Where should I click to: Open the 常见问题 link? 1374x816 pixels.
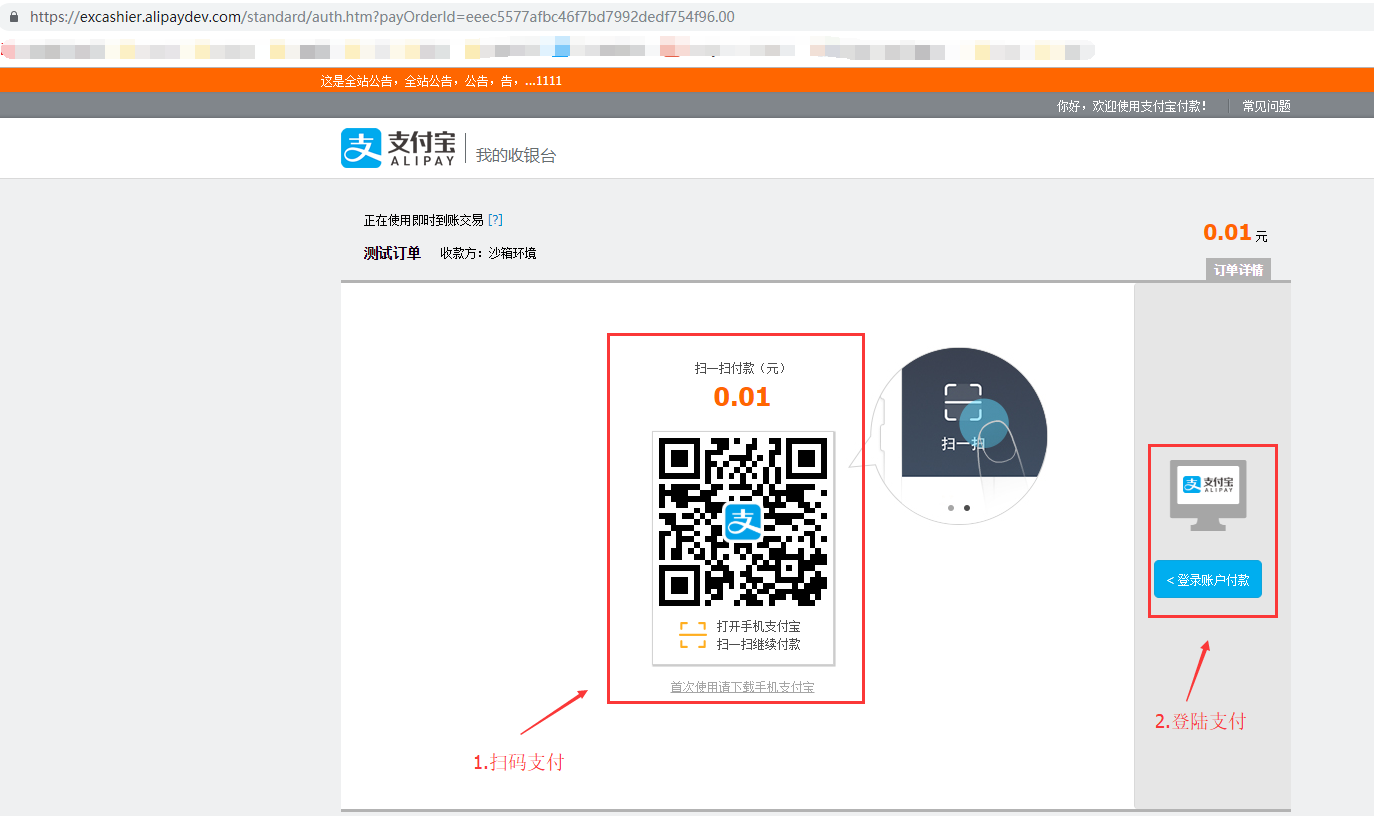click(1266, 106)
